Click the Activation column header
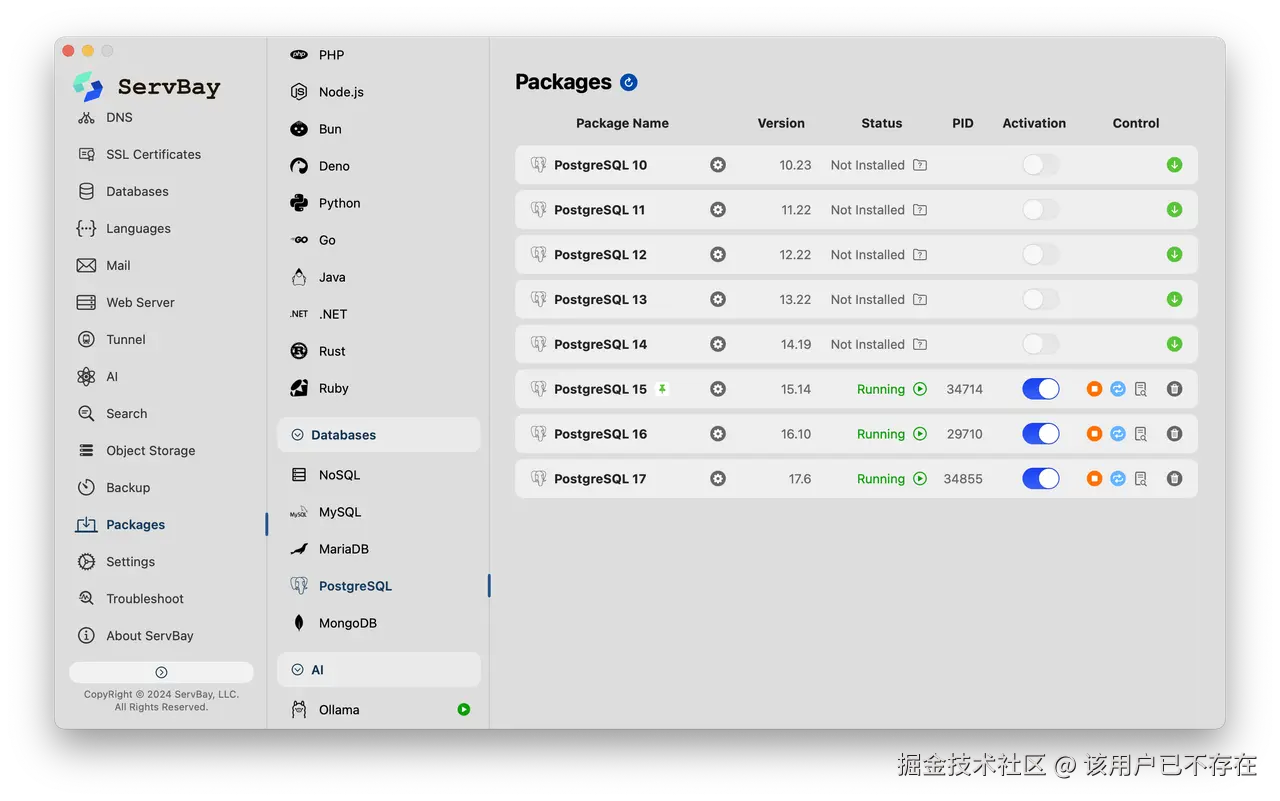This screenshot has width=1280, height=801. click(x=1034, y=123)
